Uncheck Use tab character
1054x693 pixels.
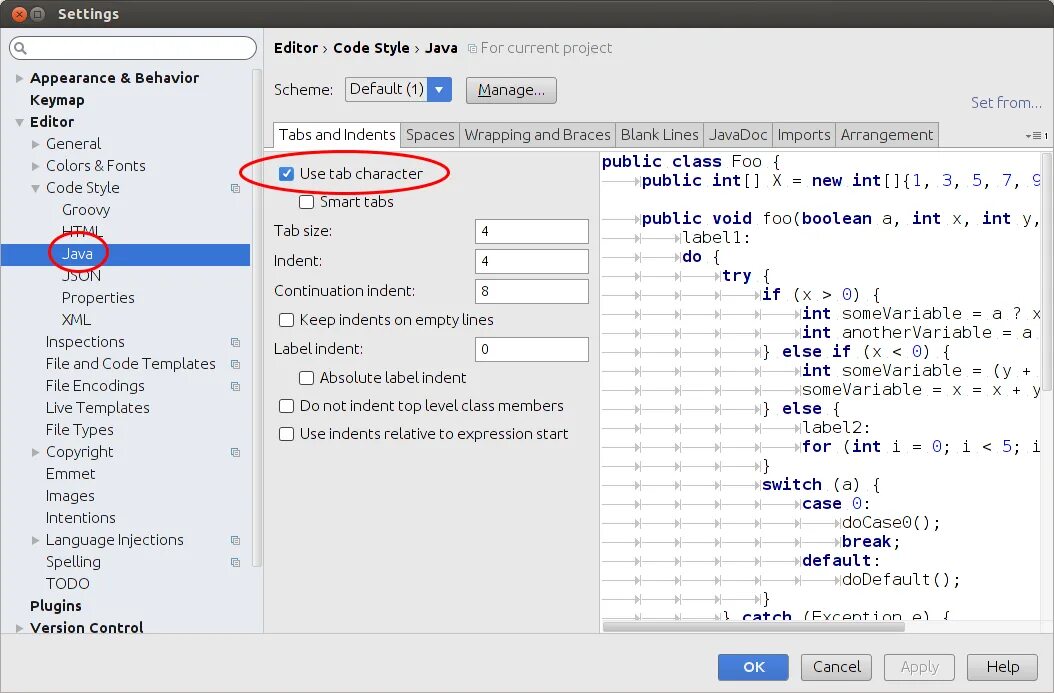point(286,173)
